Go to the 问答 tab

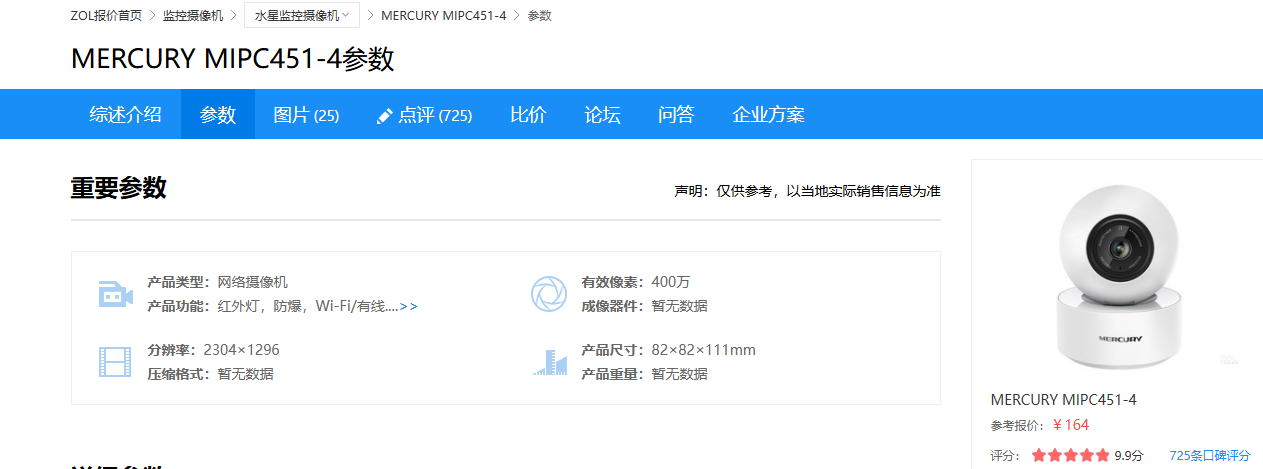point(676,114)
